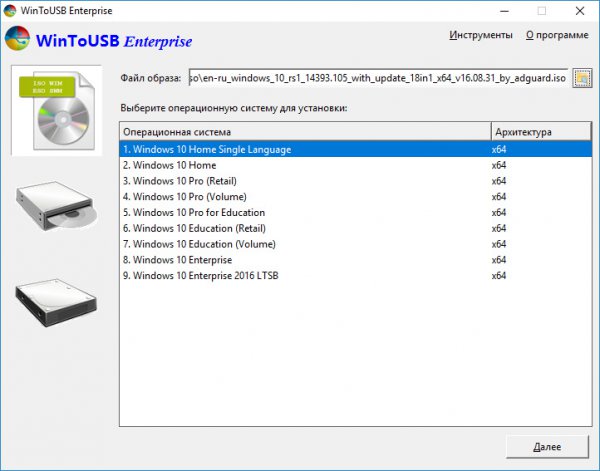The height and width of the screenshot is (471, 600).
Task: Click the Далее button
Action: pyautogui.click(x=547, y=445)
